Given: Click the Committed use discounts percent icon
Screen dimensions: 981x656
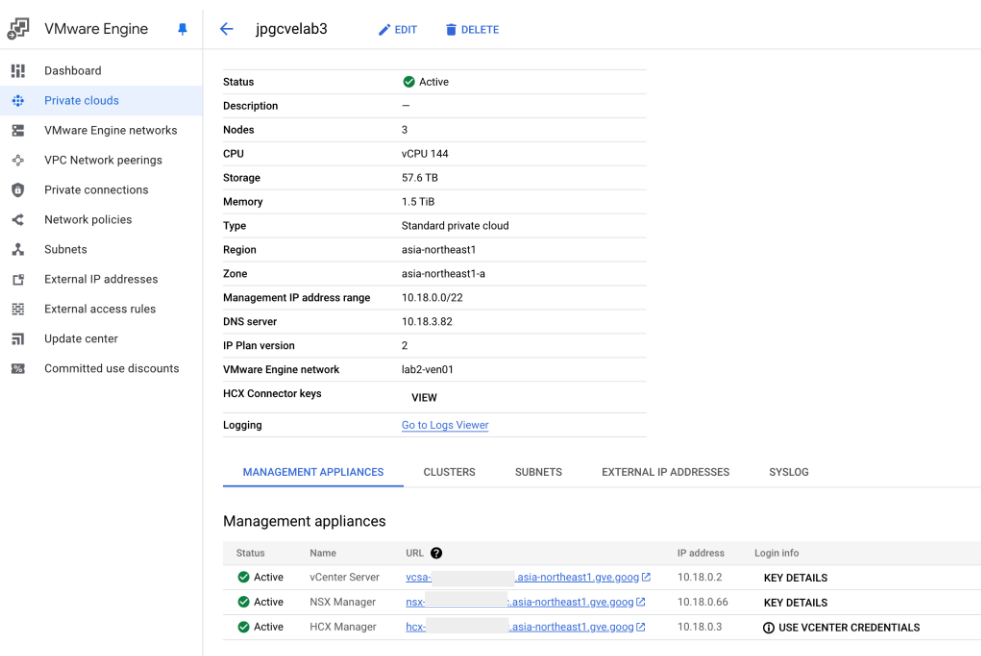Looking at the screenshot, I should 18,368.
